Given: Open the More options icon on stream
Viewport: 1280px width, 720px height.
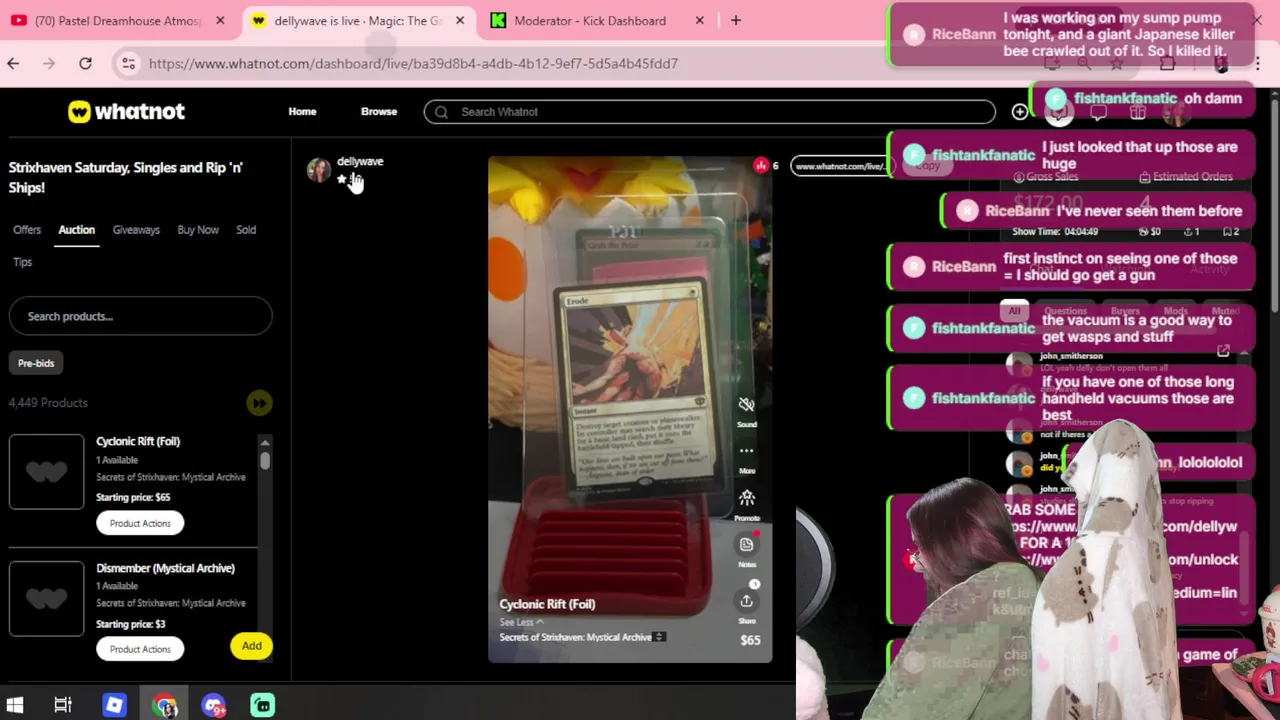Looking at the screenshot, I should (746, 451).
